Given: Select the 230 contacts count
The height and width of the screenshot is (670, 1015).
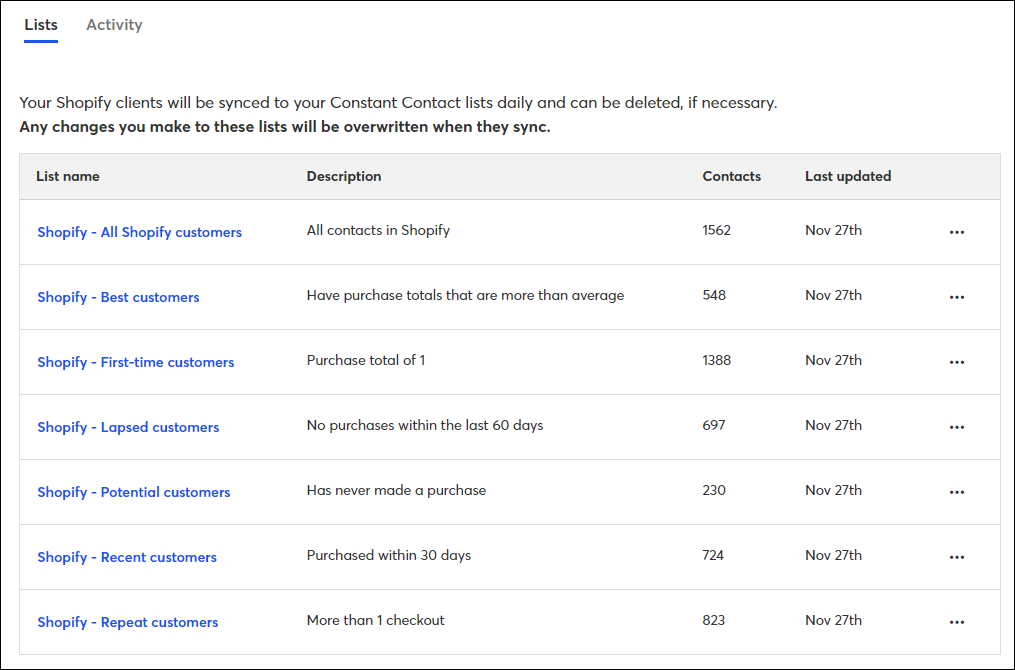Looking at the screenshot, I should (714, 490).
